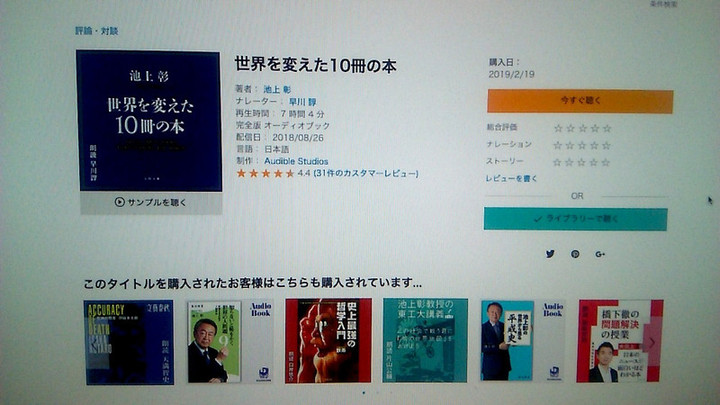Open the author link 池上 彰

[x=277, y=90]
